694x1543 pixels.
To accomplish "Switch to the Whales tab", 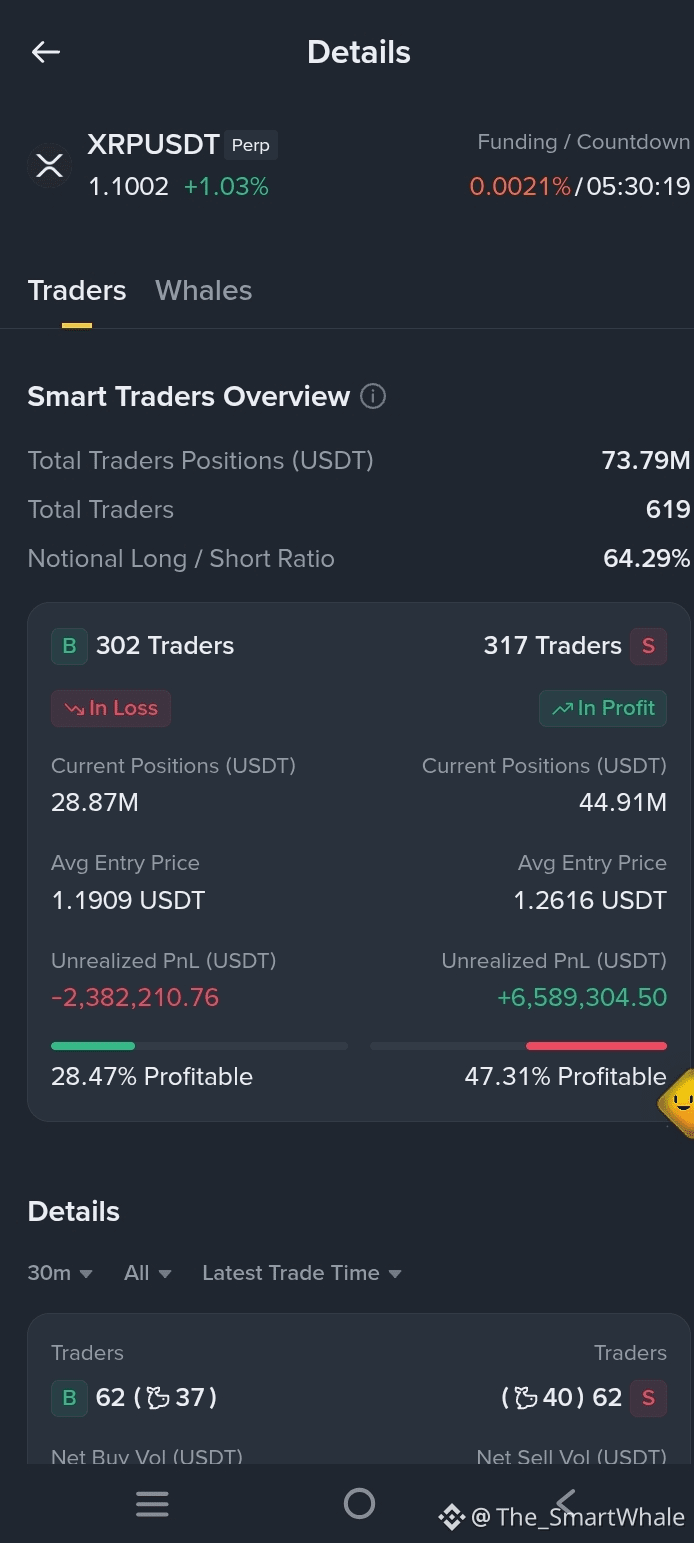I will [204, 291].
